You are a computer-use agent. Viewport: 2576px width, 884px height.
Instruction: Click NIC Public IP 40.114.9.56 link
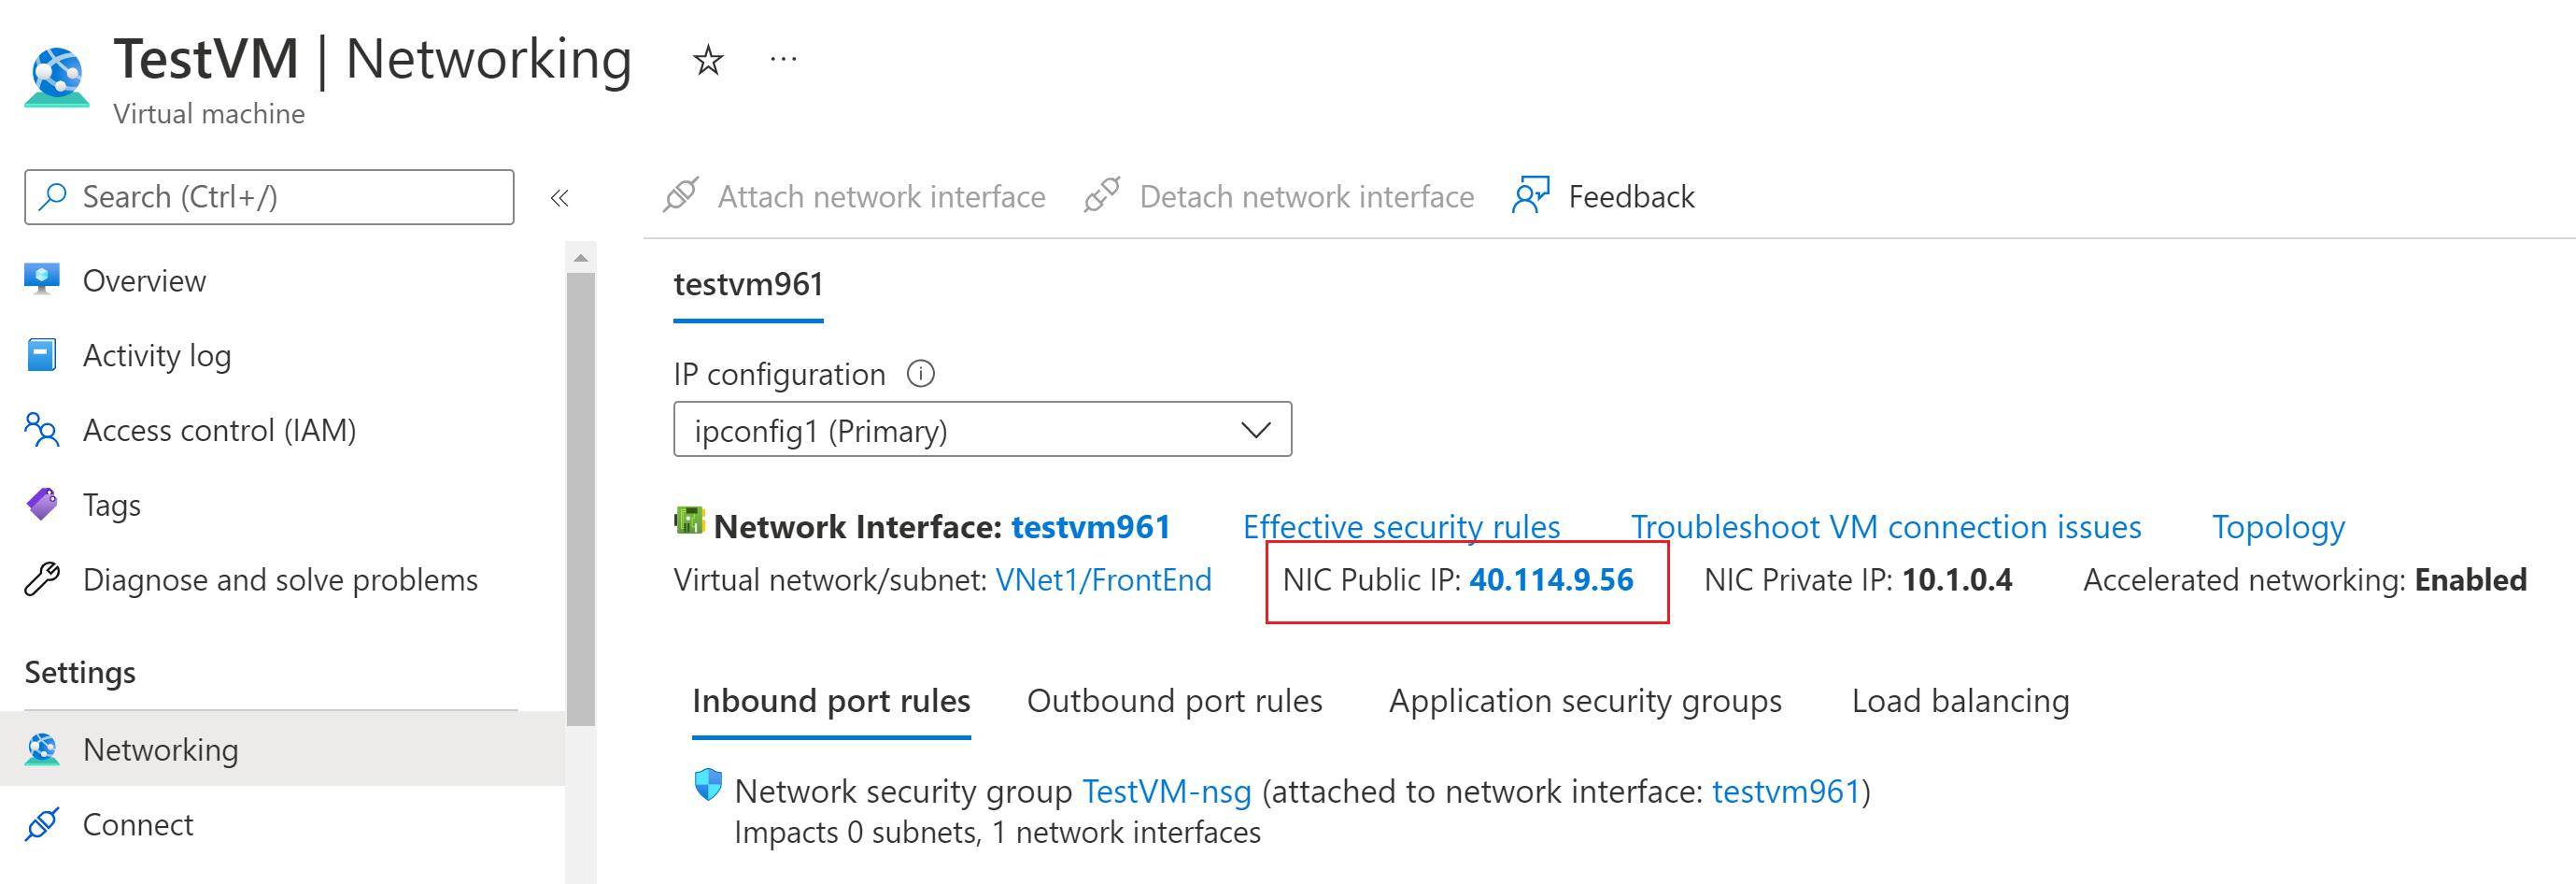(1551, 580)
